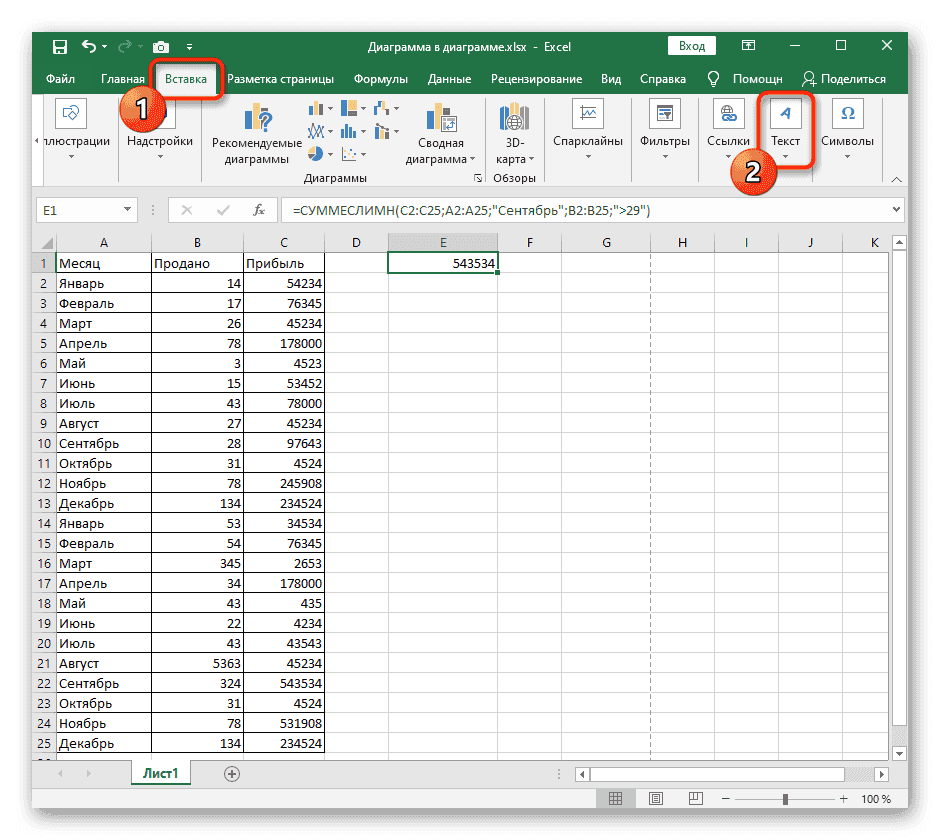The width and height of the screenshot is (940, 840).
Task: Click the Вход sign-in button
Action: pos(692,46)
